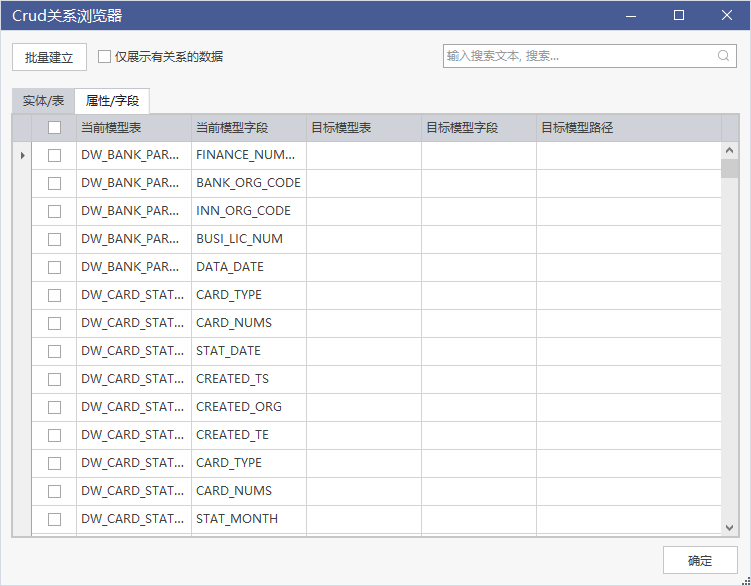Select the BUSI_LIC_NUM field cell
This screenshot has height=586, width=751.
coord(249,239)
